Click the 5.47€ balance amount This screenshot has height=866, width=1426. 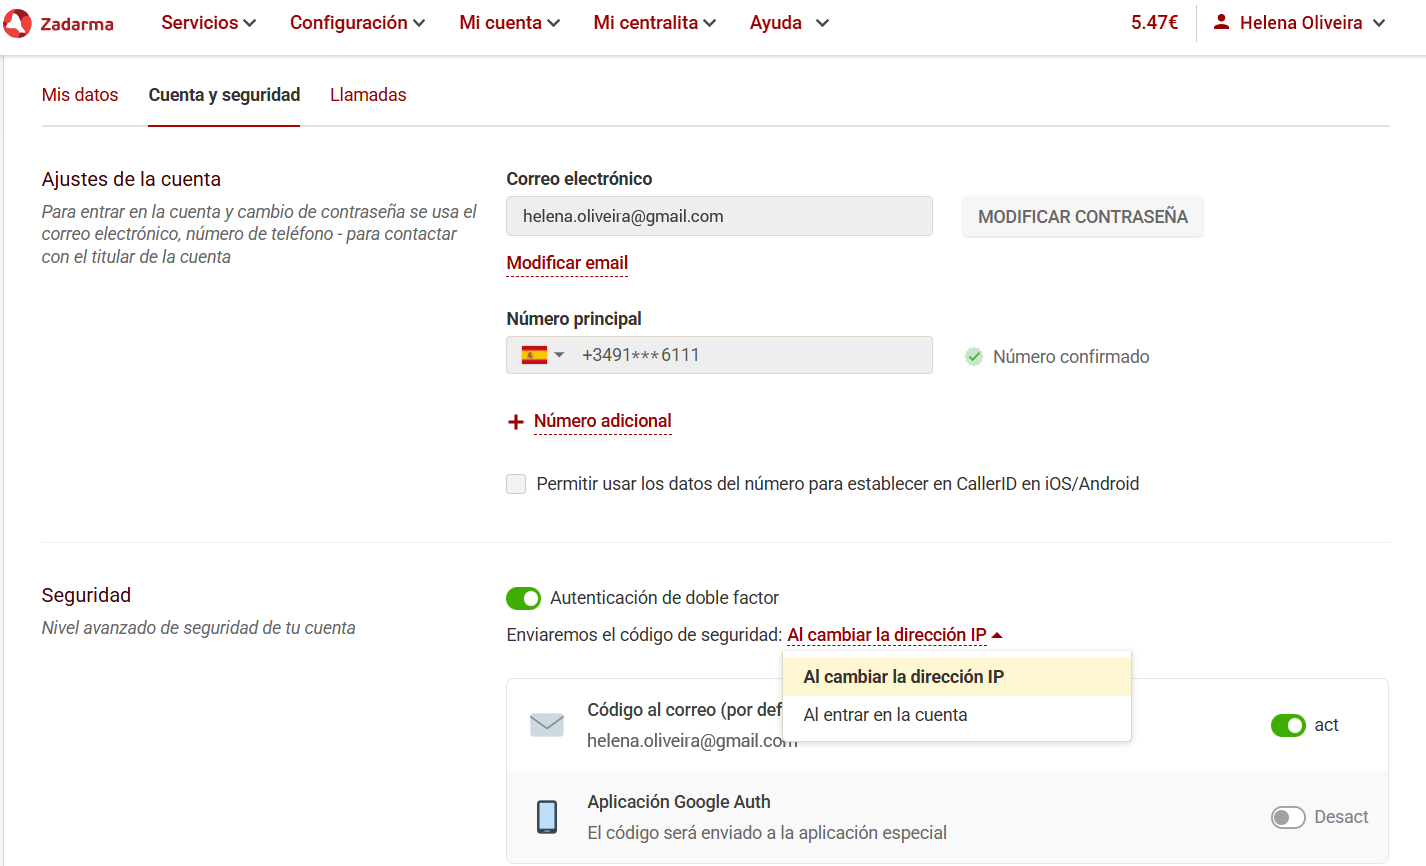click(1154, 22)
